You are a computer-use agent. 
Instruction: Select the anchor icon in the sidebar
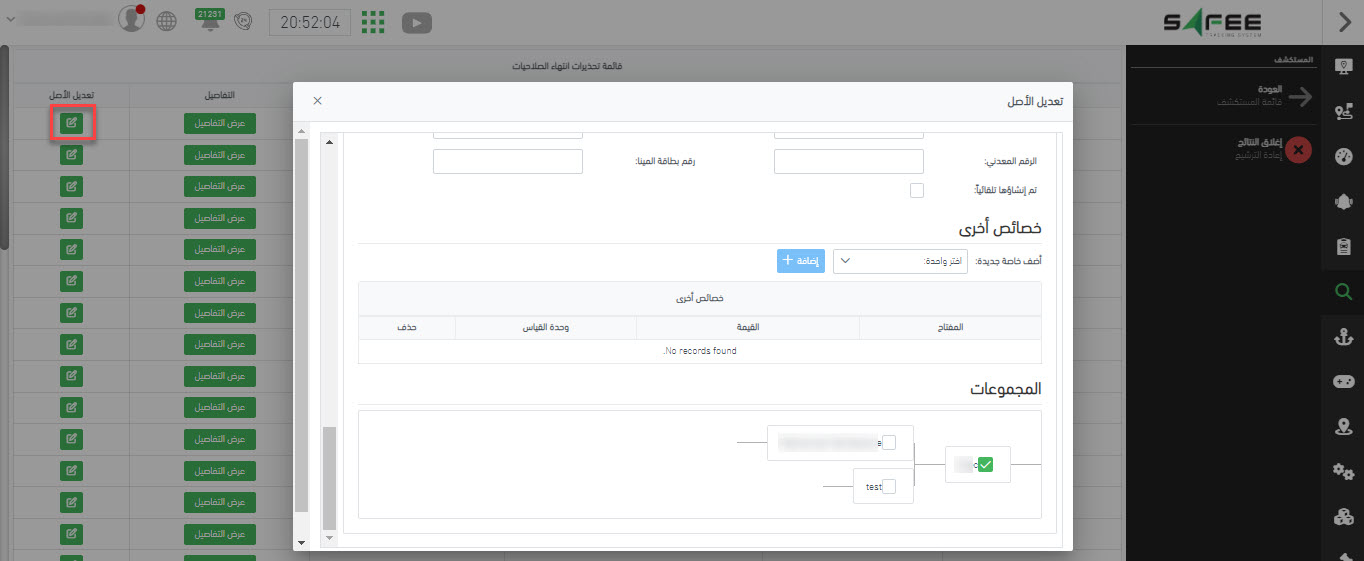pyautogui.click(x=1343, y=337)
